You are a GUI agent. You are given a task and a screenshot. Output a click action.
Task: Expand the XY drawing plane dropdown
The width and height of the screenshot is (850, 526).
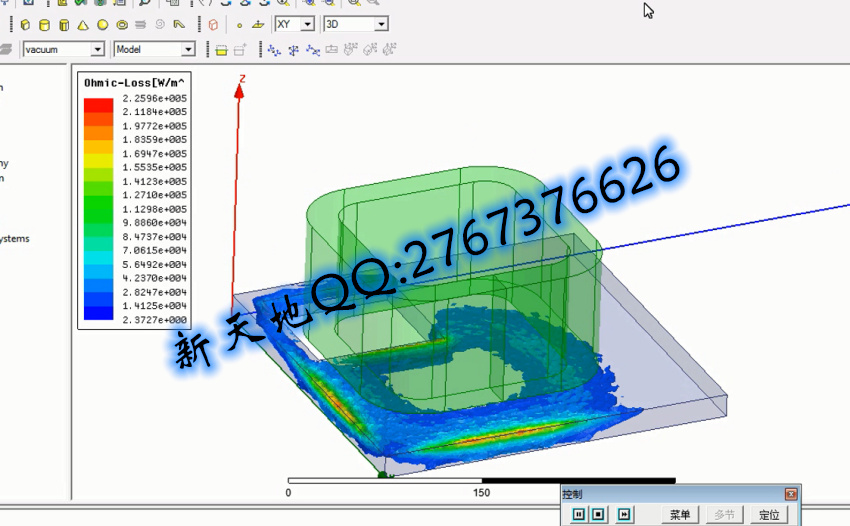pyautogui.click(x=307, y=23)
